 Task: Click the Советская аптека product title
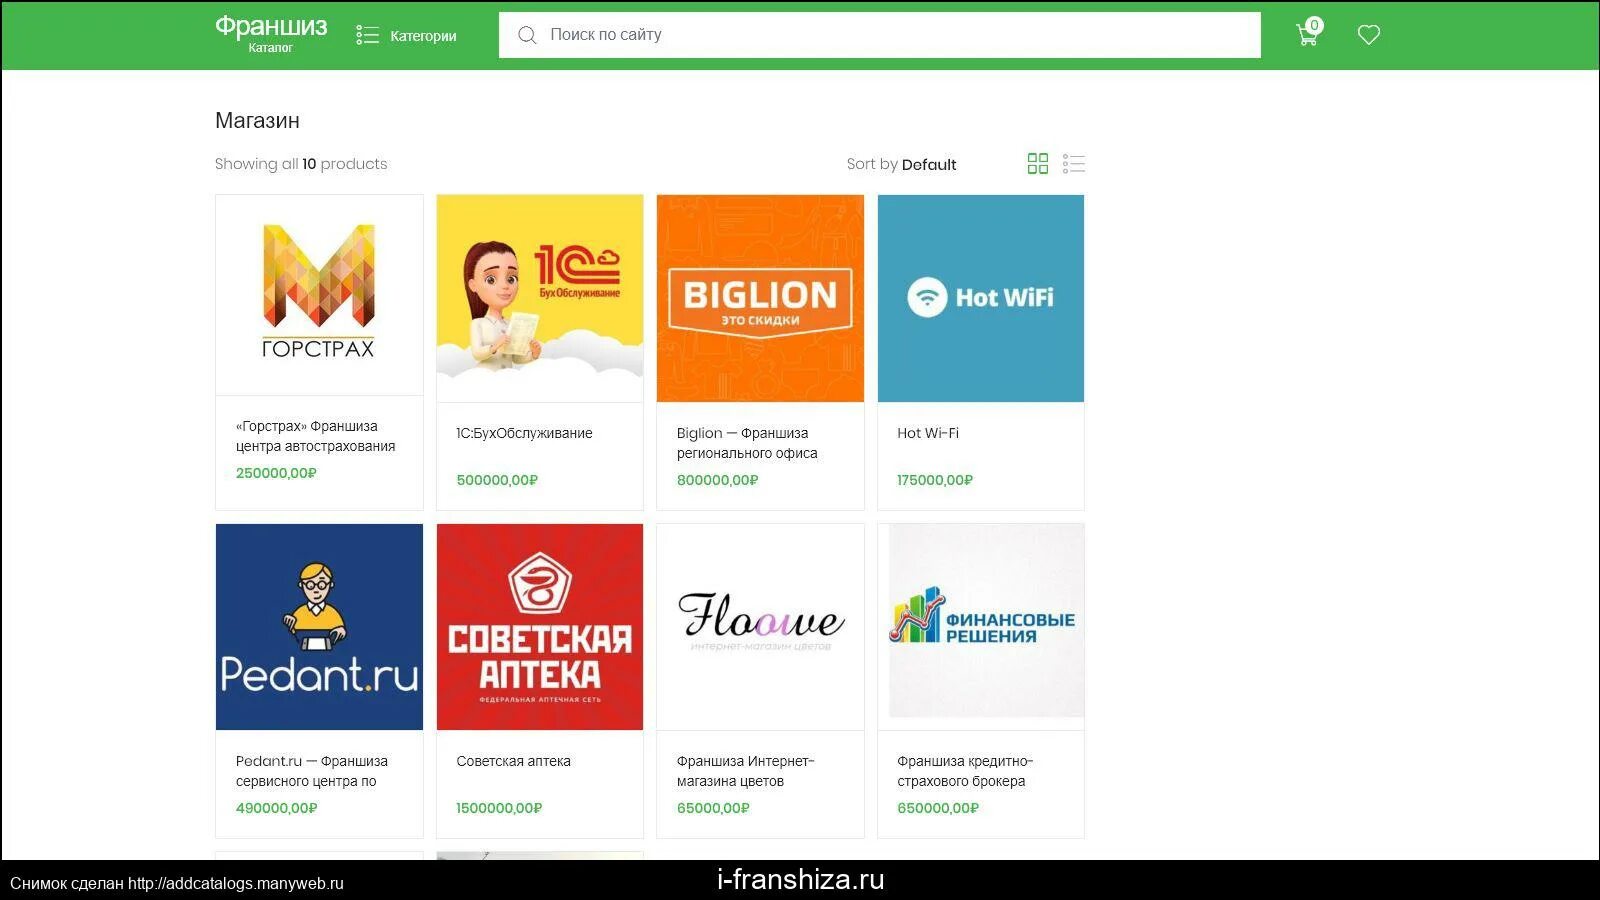[513, 761]
